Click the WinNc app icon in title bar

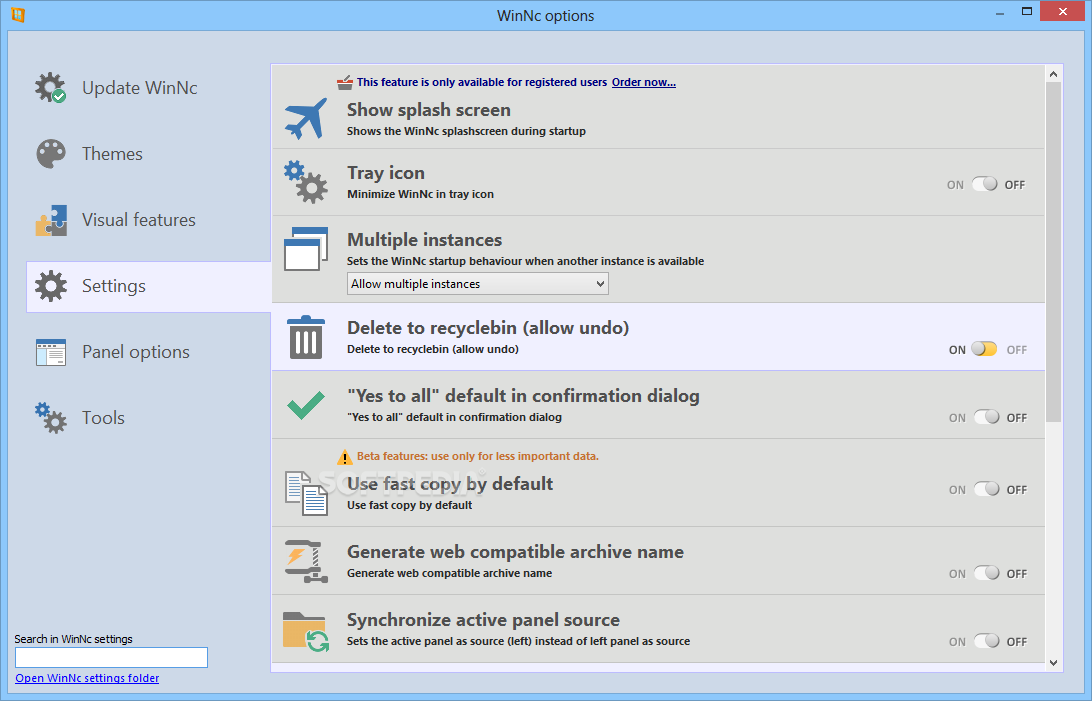point(18,15)
